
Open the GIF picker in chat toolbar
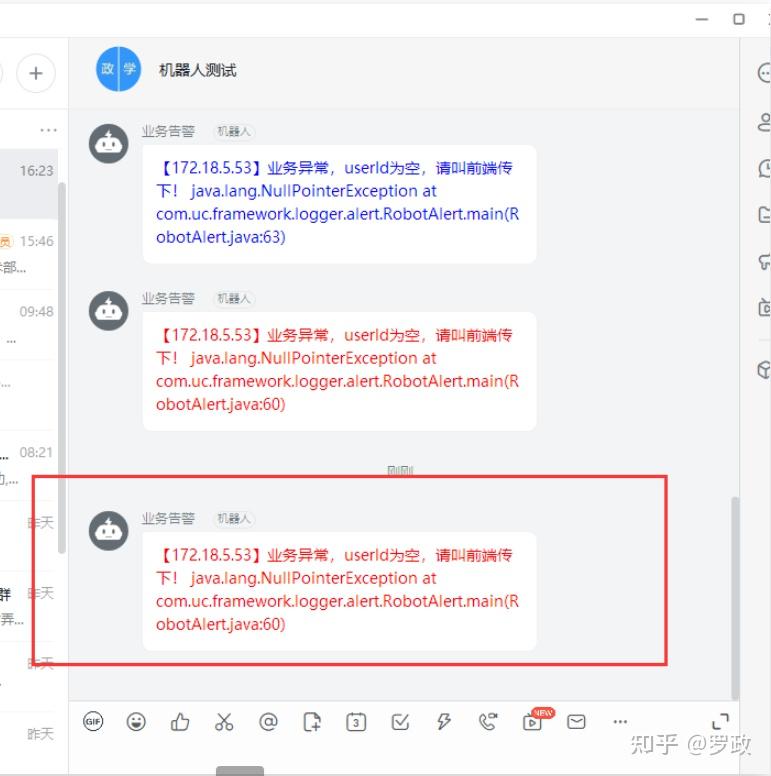click(93, 721)
